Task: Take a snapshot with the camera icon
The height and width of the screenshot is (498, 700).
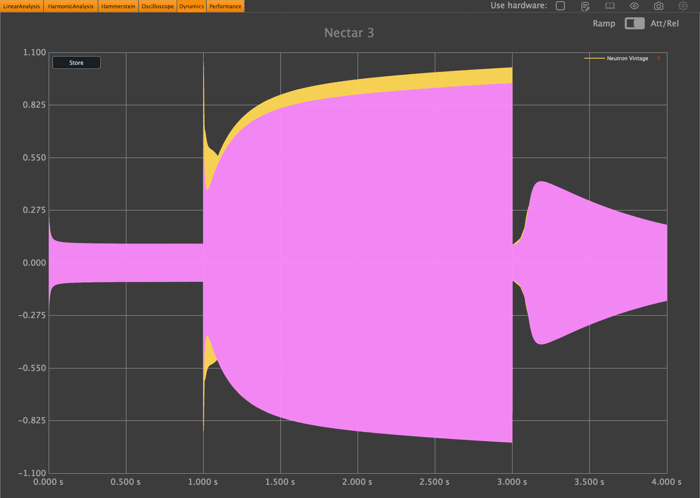Action: pos(658,6)
